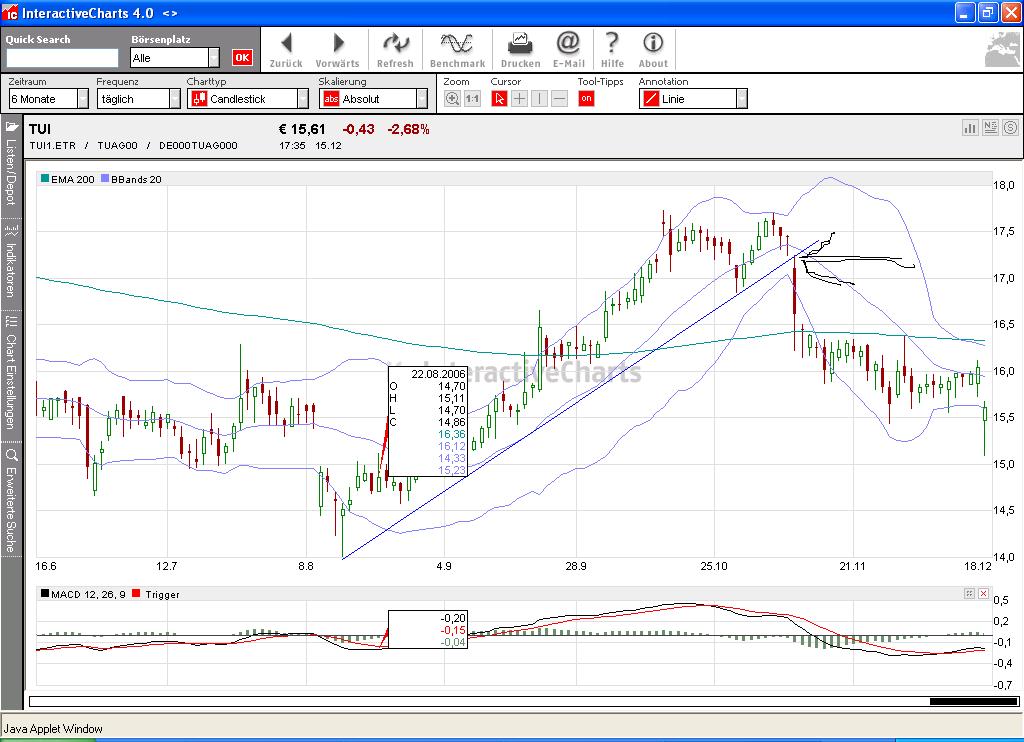The width and height of the screenshot is (1024, 742).
Task: Switch to the Listen/Depot side tab
Action: point(11,164)
